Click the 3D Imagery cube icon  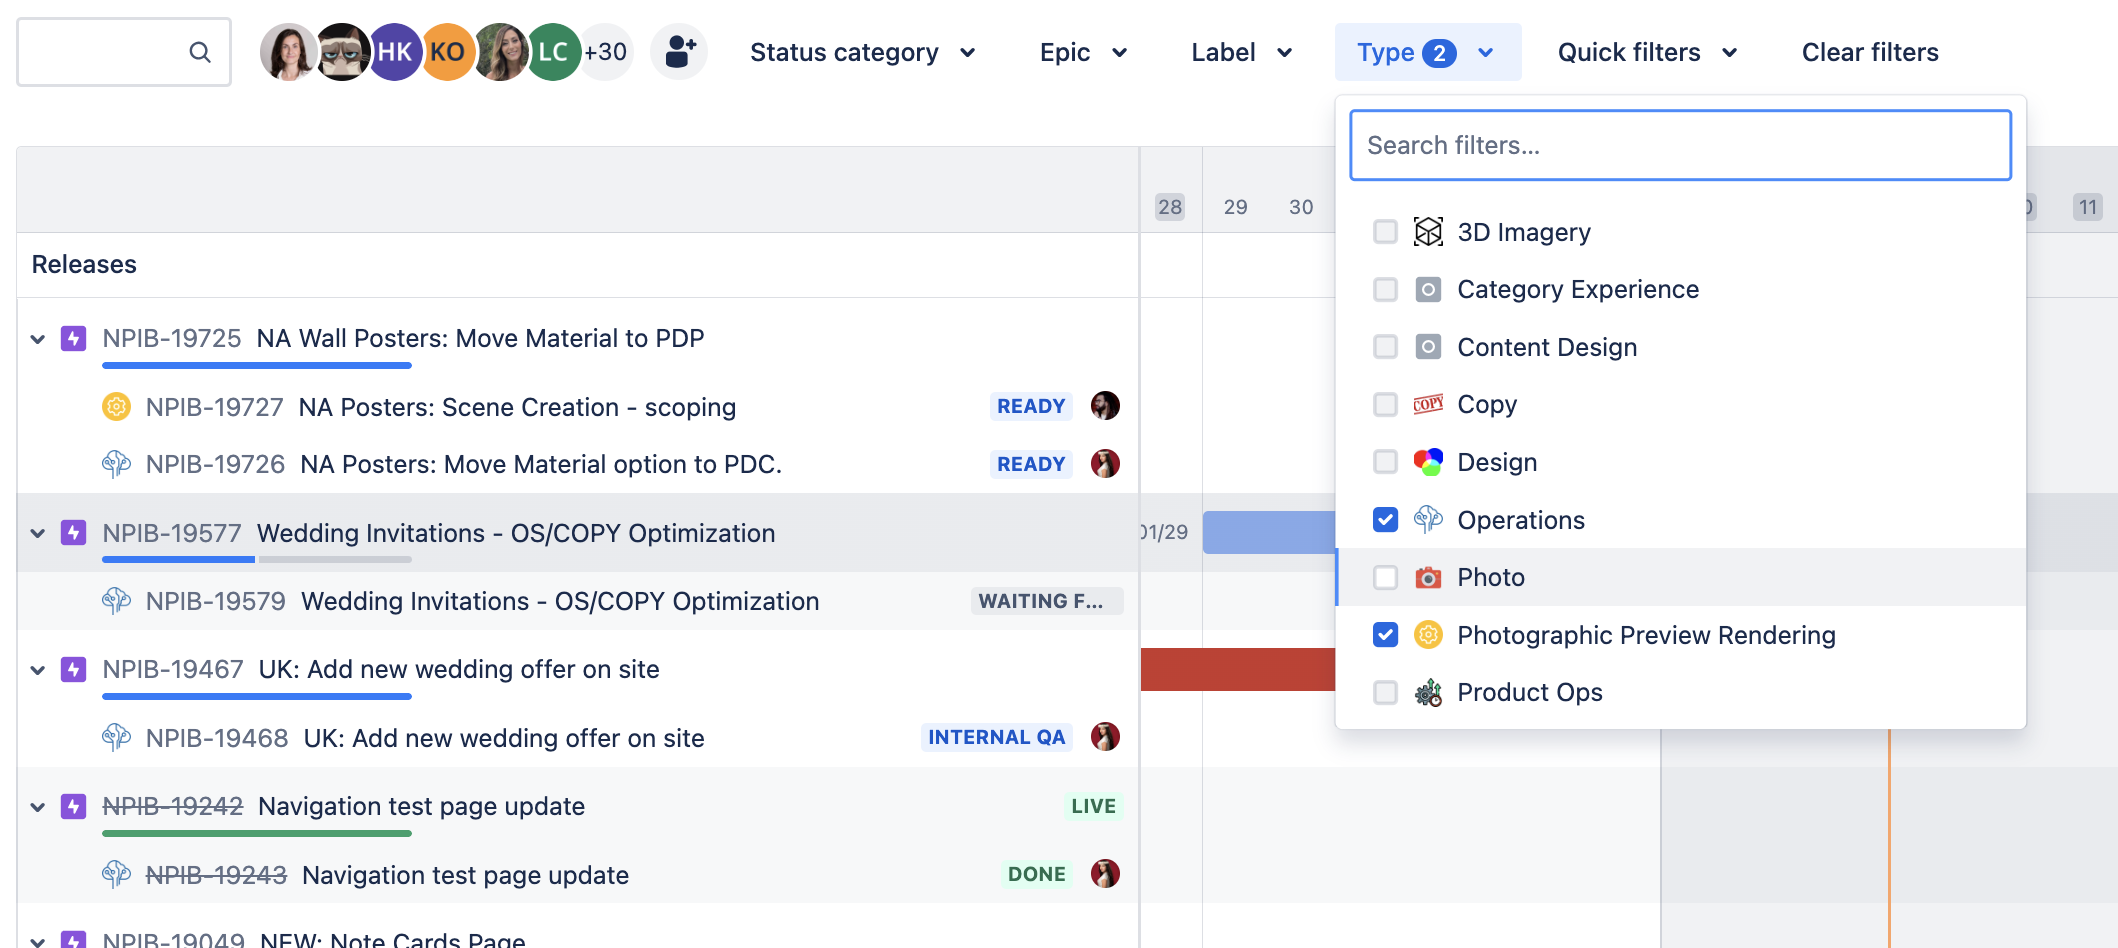point(1429,231)
